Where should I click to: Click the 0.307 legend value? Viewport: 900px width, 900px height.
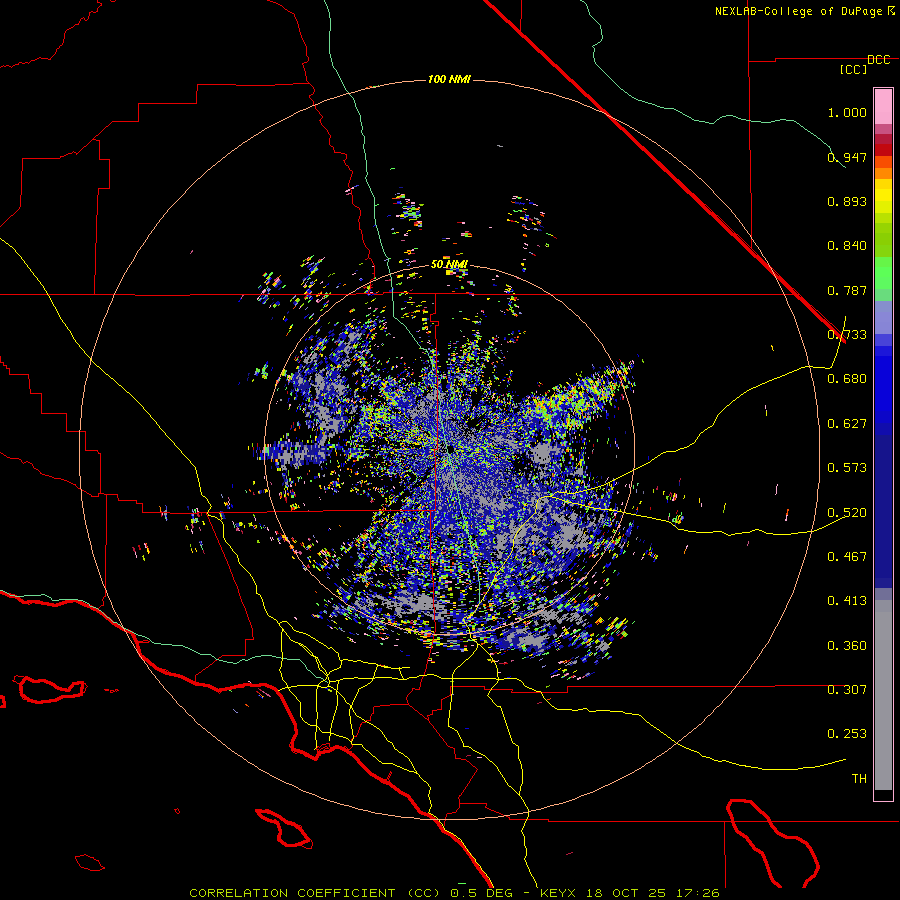(847, 690)
